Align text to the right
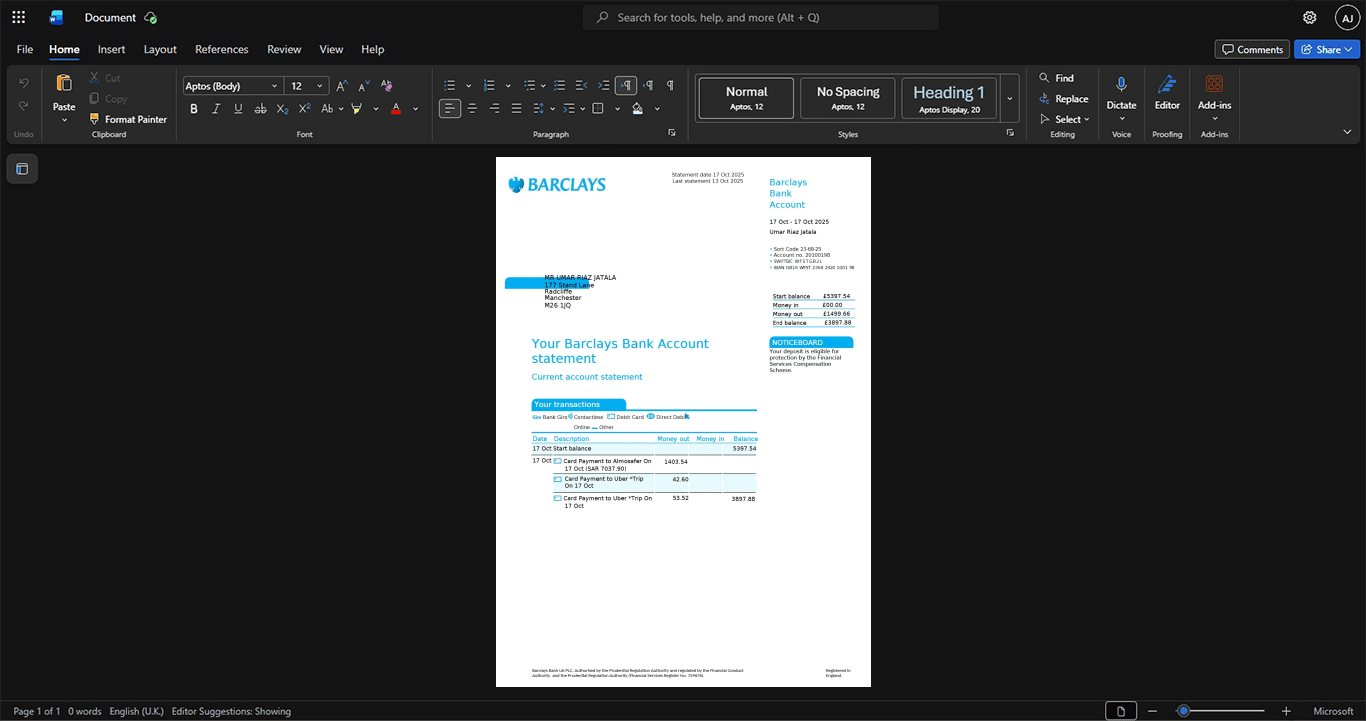Image resolution: width=1366 pixels, height=721 pixels. click(x=494, y=108)
